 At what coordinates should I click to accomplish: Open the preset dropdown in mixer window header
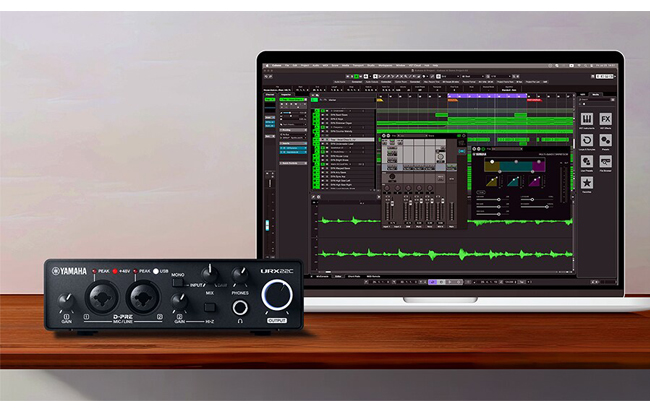pos(412,136)
